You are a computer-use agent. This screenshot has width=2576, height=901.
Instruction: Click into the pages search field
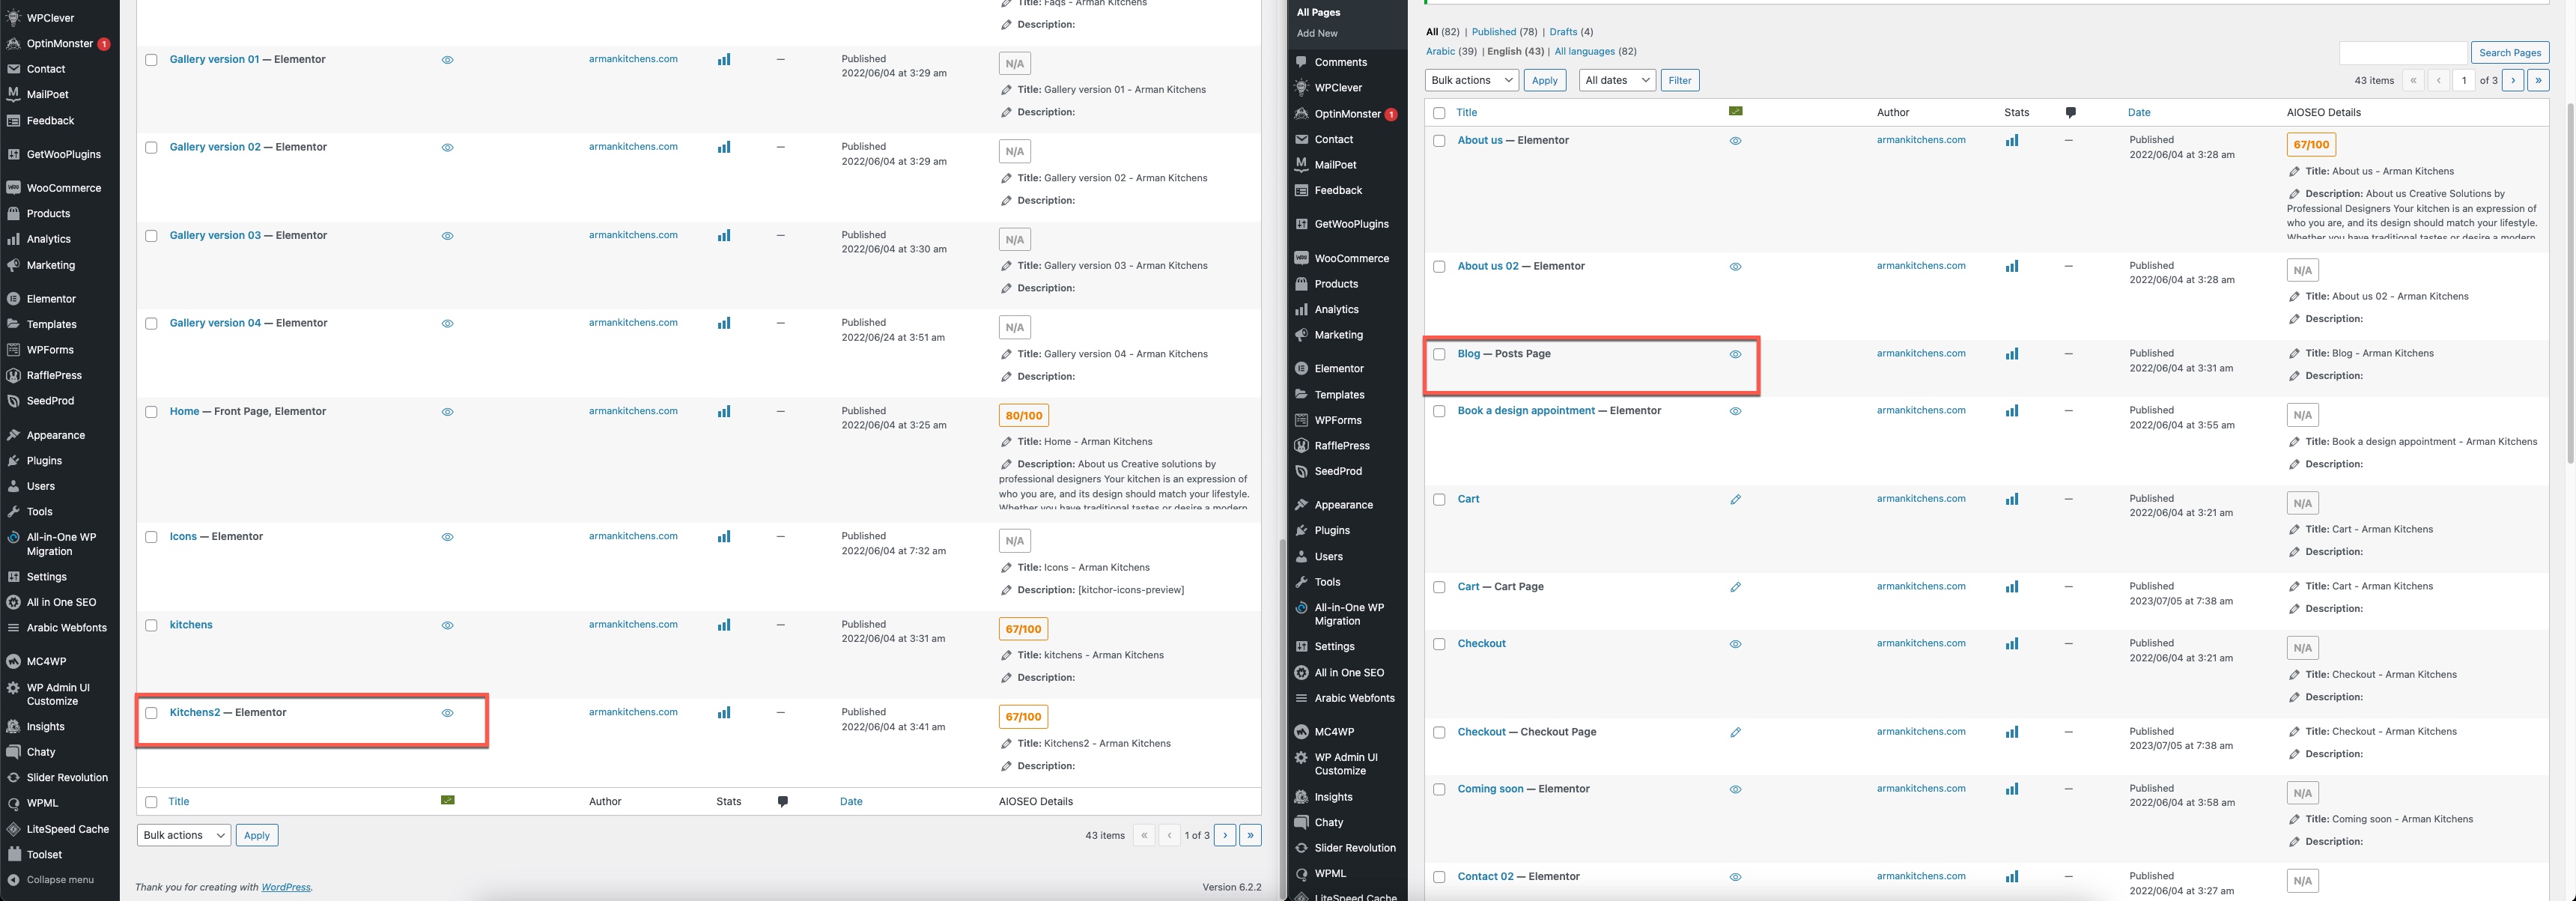pos(2402,53)
